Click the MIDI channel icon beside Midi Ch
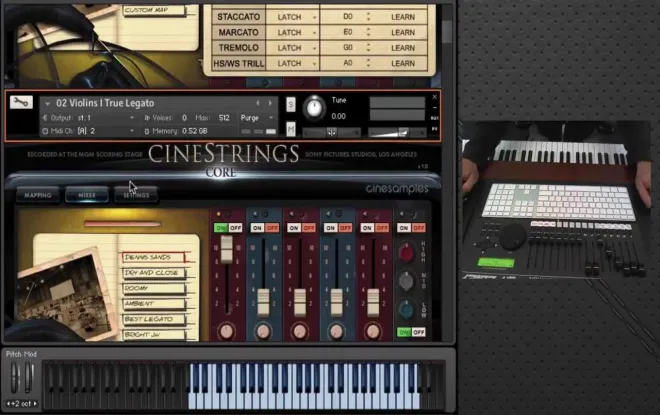 click(45, 131)
